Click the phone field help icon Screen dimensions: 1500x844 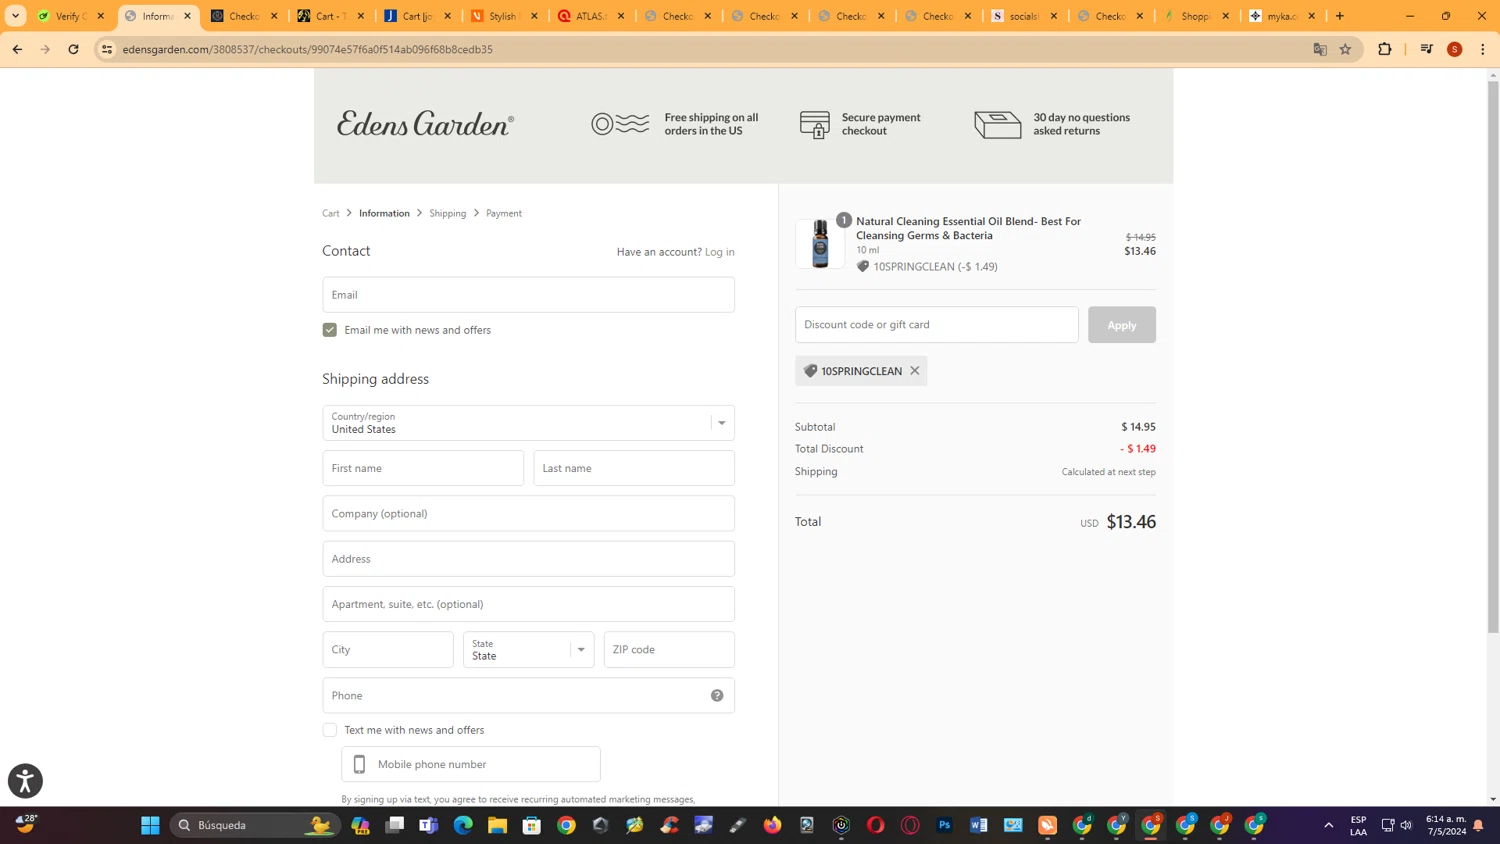click(x=717, y=695)
